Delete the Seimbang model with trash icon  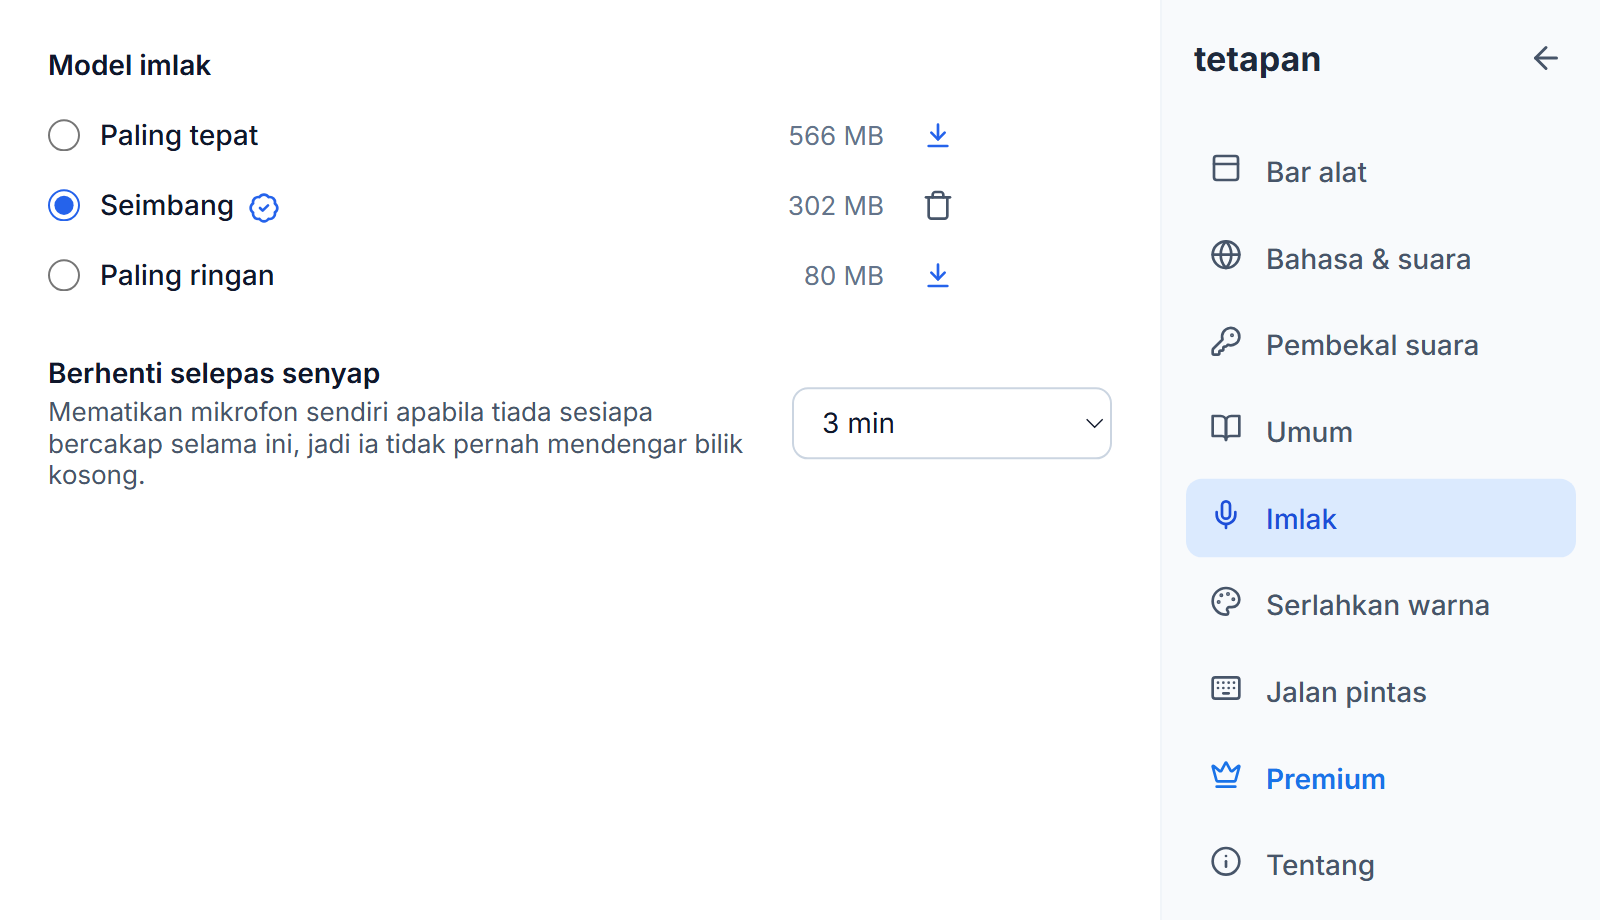937,205
